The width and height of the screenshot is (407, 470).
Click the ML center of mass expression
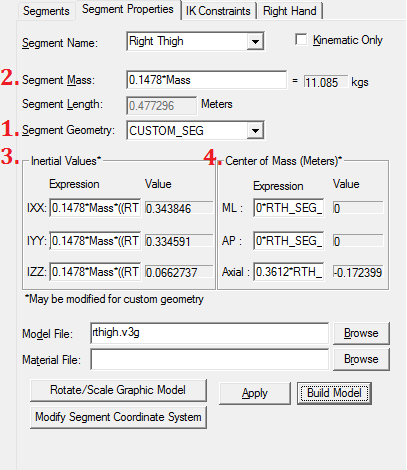coord(289,208)
